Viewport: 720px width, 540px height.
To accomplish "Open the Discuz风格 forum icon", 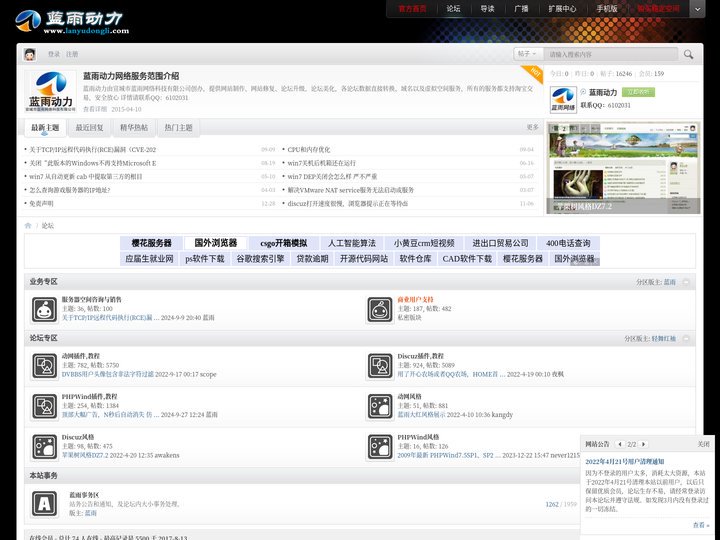I will 45,447.
